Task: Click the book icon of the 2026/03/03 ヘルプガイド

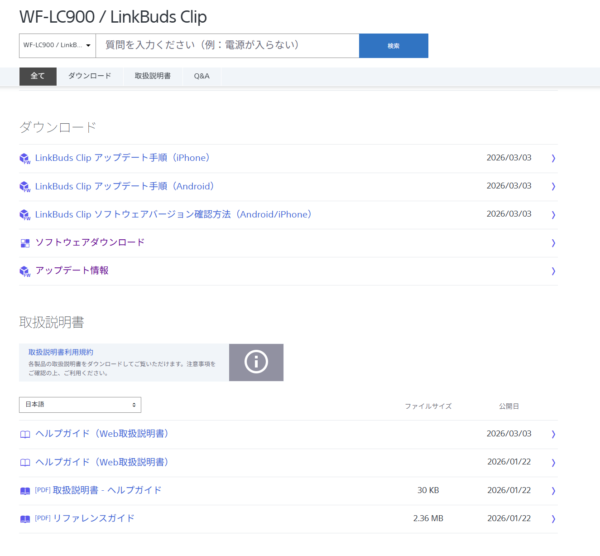Action: pos(25,434)
